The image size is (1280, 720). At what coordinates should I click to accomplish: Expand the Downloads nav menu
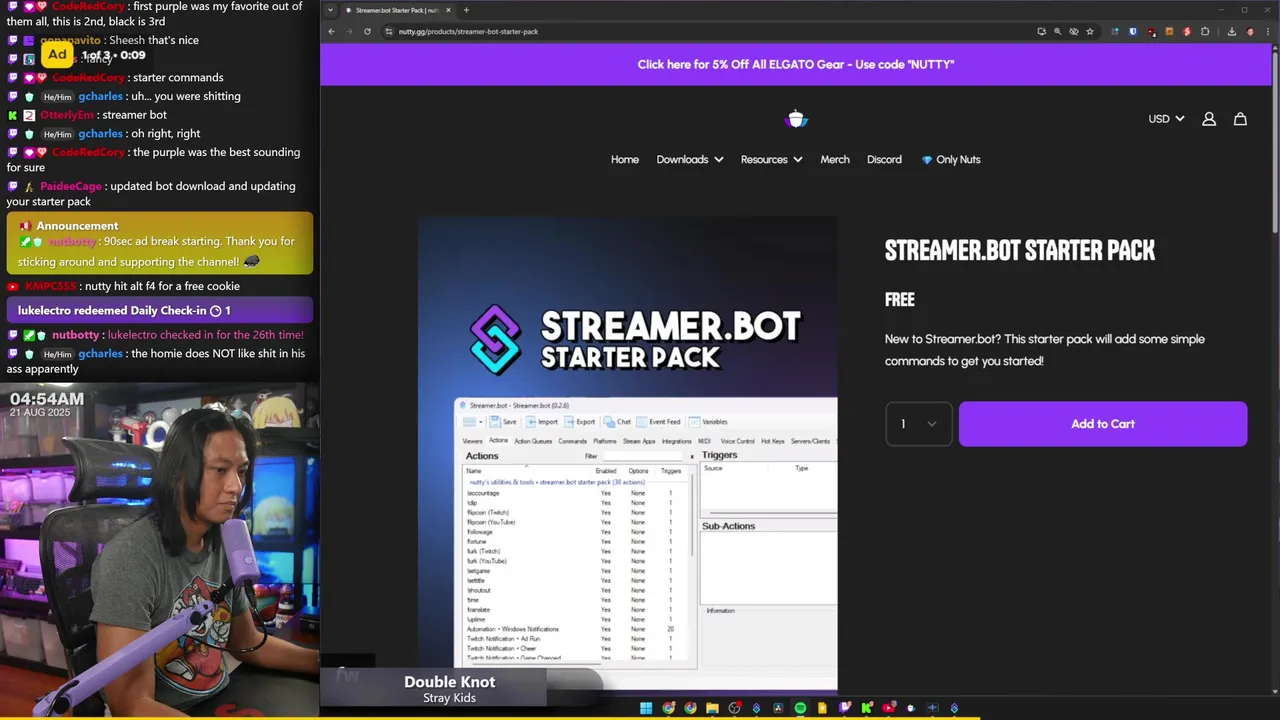point(690,159)
